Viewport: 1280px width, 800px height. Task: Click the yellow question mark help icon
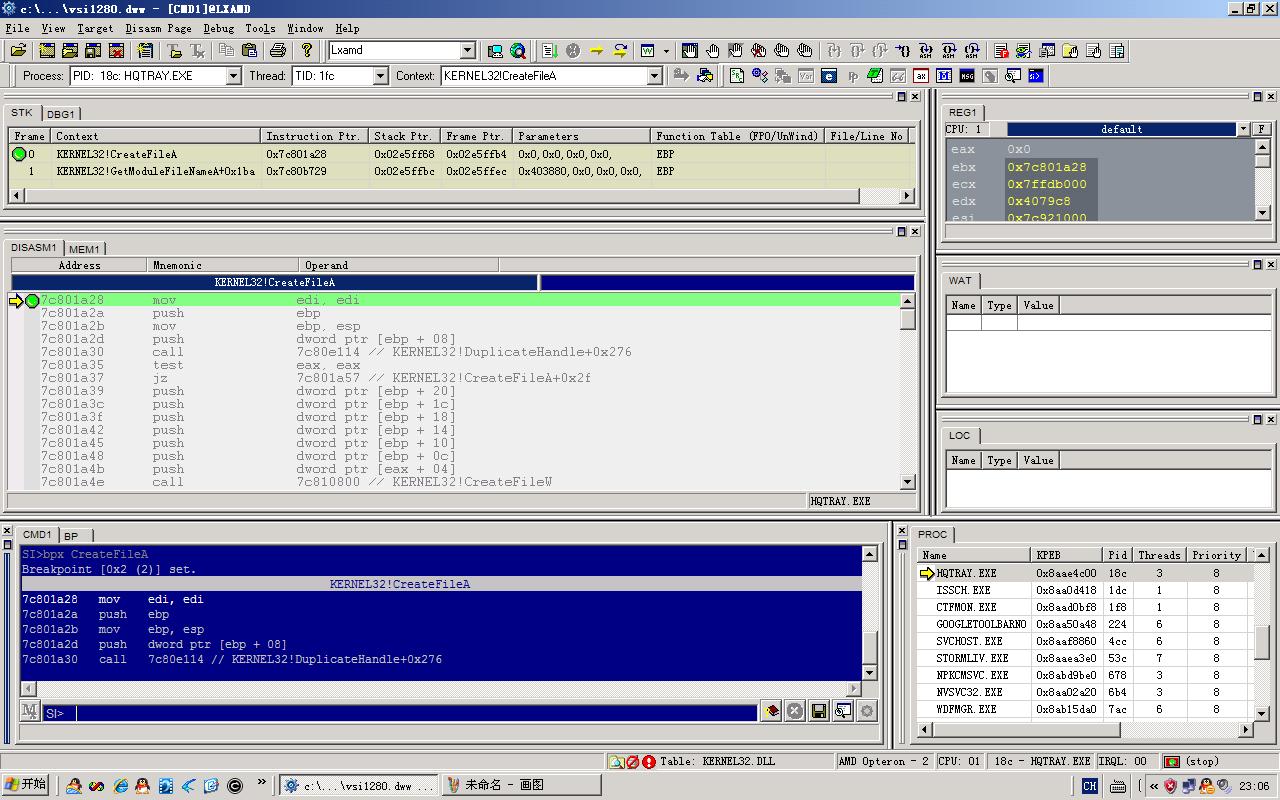[x=307, y=50]
